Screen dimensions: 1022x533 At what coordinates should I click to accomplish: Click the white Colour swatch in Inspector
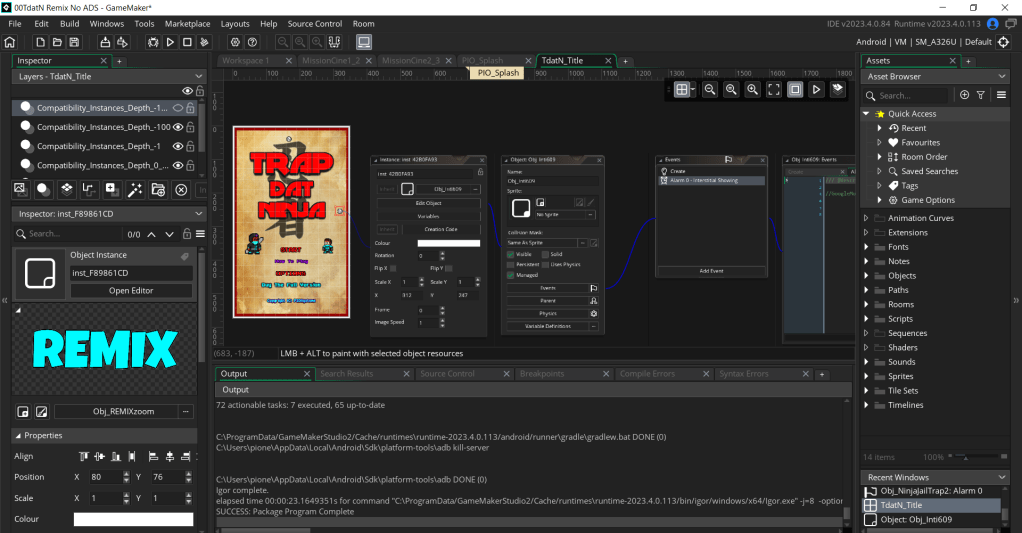(133, 520)
